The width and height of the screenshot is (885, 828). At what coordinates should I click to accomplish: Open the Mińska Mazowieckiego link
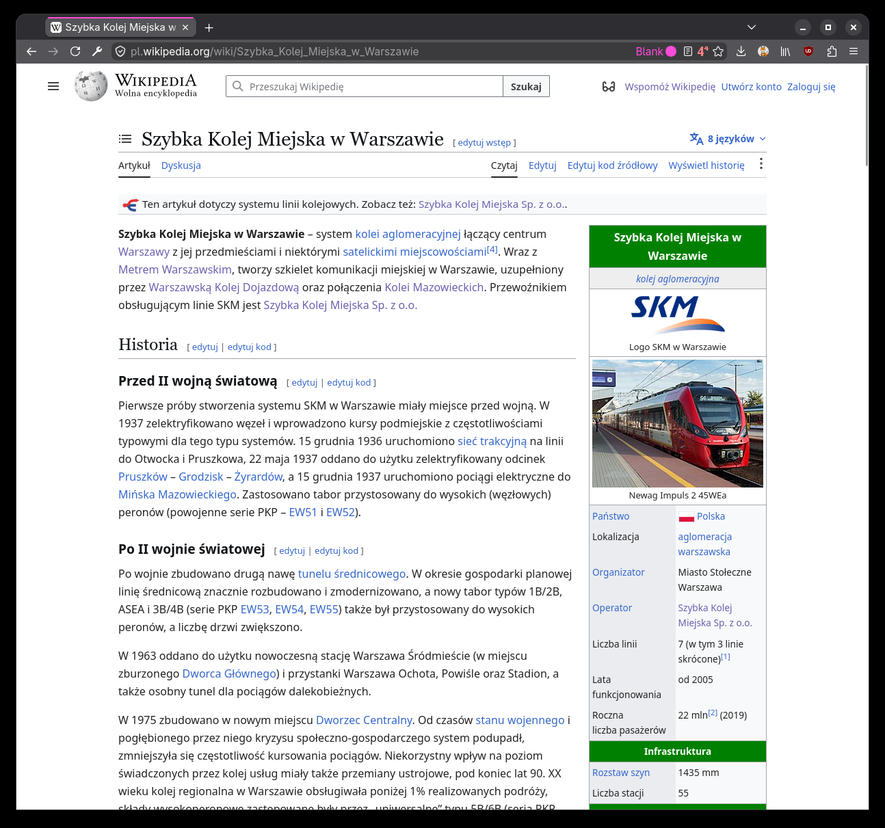[177, 494]
